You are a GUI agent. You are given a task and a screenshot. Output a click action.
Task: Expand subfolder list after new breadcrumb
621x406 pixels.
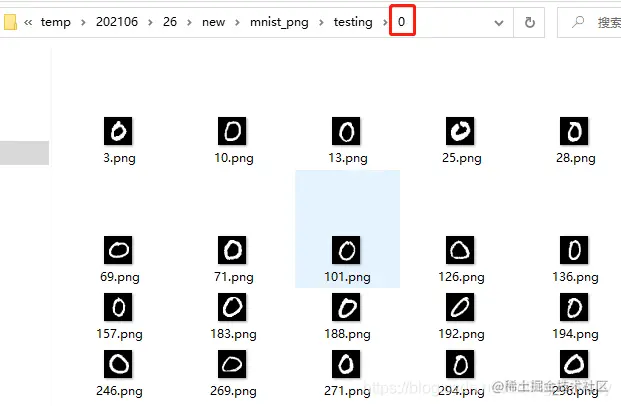pyautogui.click(x=237, y=23)
